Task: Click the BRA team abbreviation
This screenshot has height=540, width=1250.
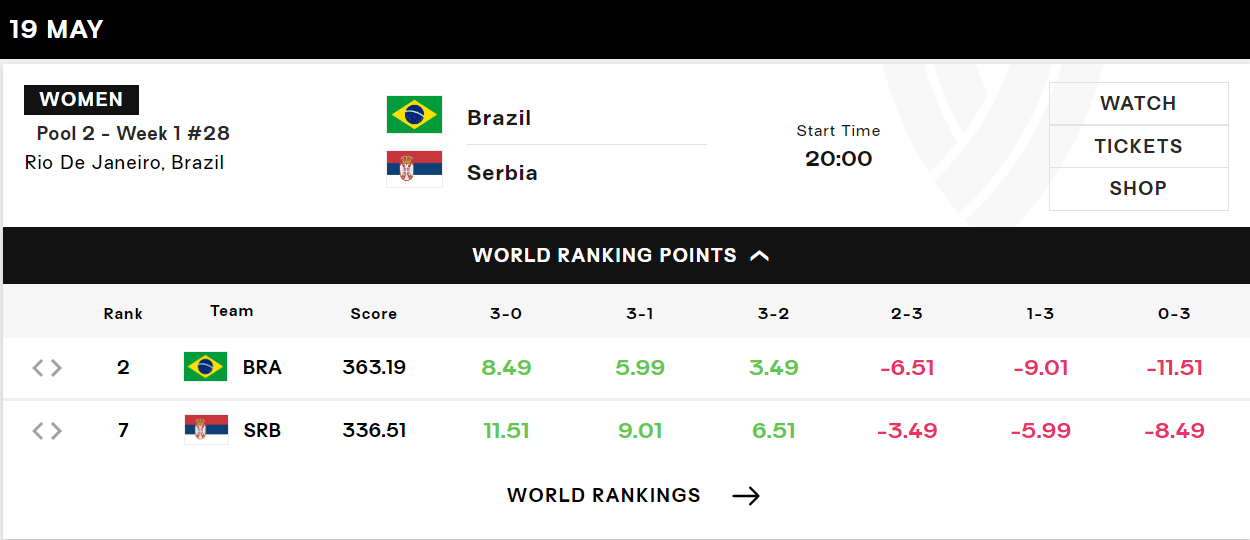Action: click(262, 367)
